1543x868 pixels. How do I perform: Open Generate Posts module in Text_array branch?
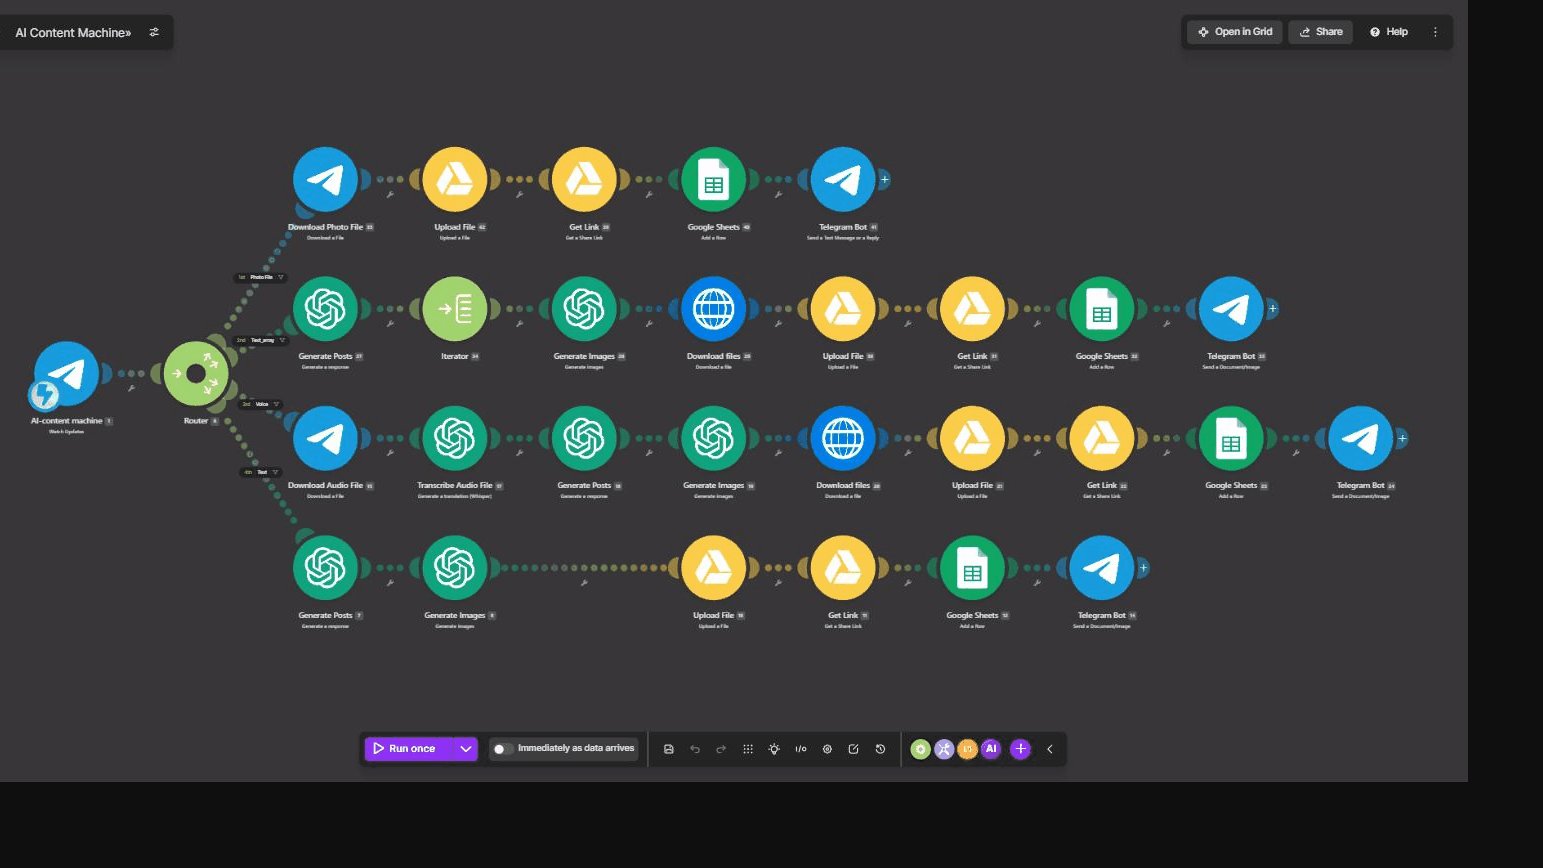pyautogui.click(x=325, y=309)
